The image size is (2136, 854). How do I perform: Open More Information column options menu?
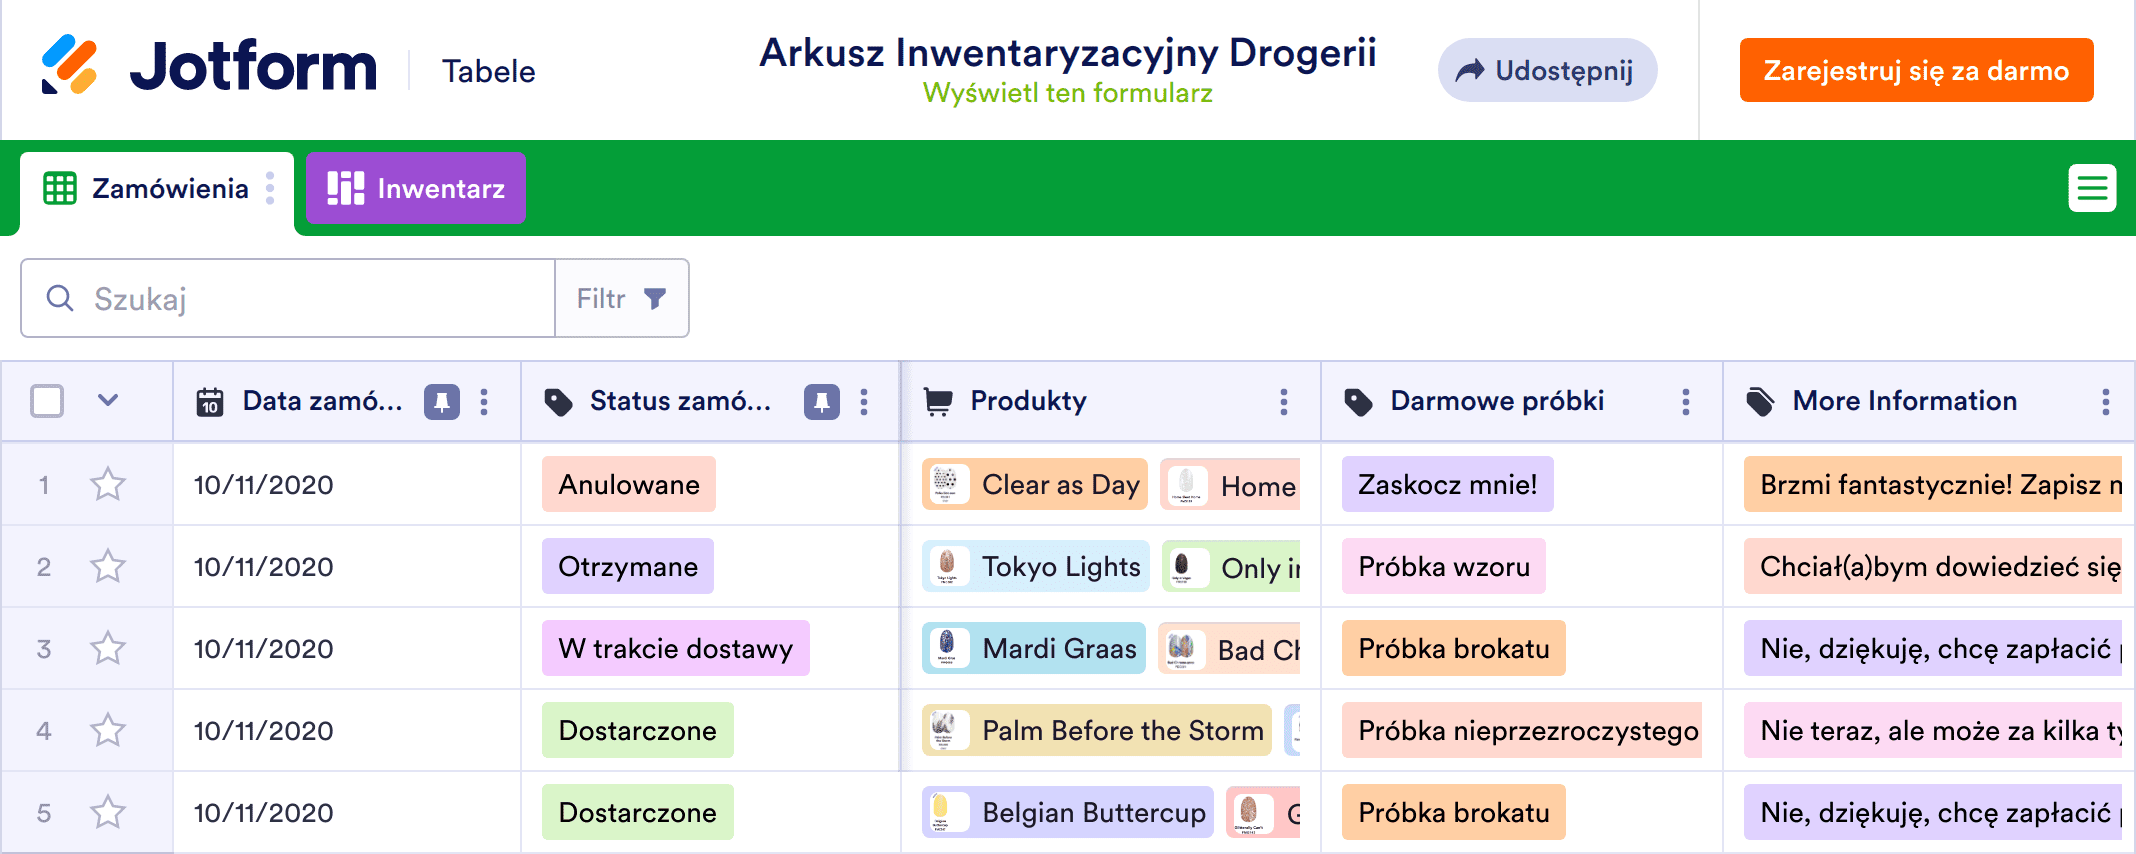tap(2105, 402)
